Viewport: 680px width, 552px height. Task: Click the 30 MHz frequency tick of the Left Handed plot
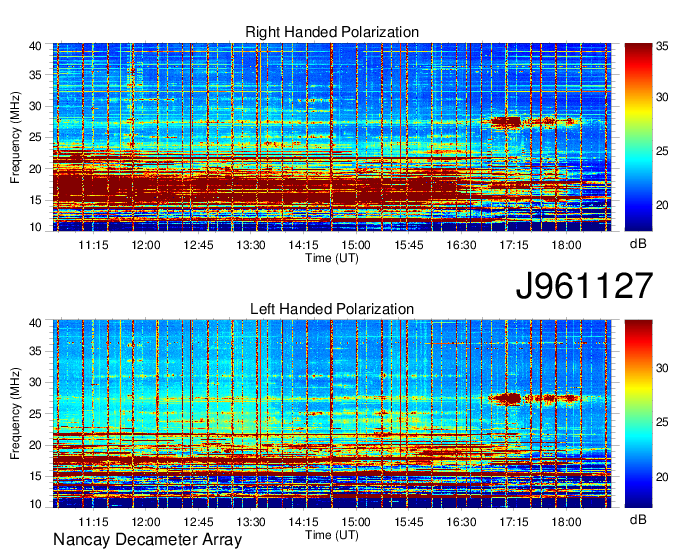(x=35, y=382)
